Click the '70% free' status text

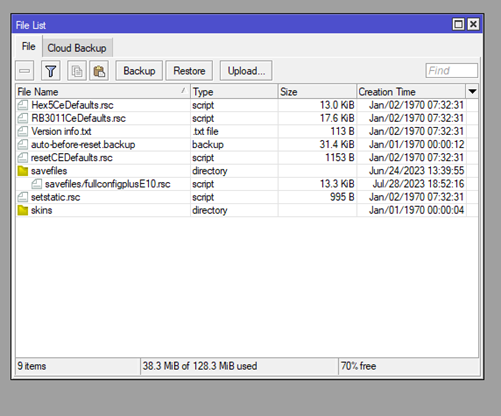coord(358,366)
